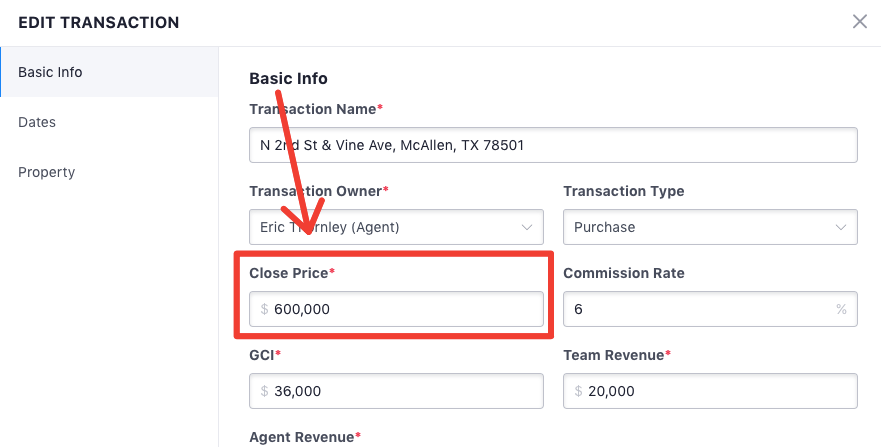Switch to the Dates tab
Screen dimensions: 881x447
tap(37, 122)
